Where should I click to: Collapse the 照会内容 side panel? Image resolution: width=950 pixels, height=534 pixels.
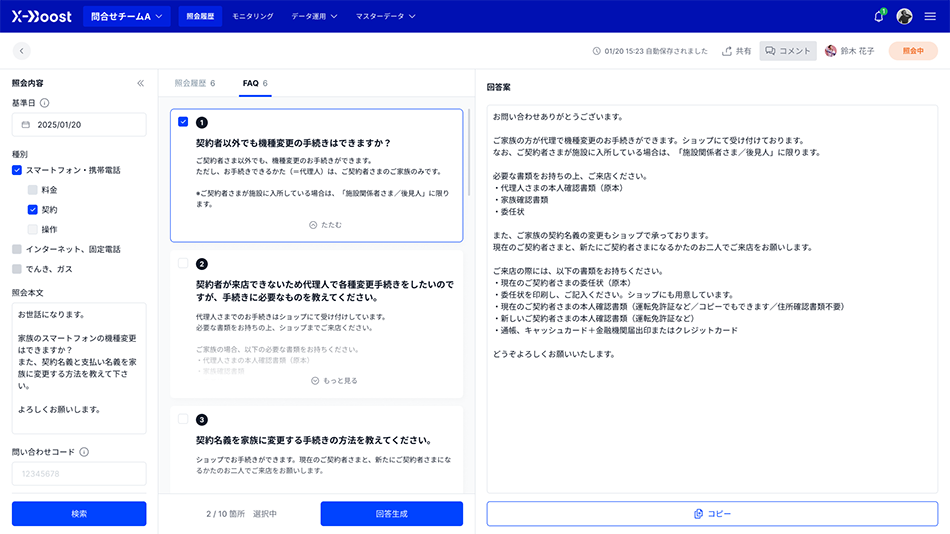click(x=140, y=84)
